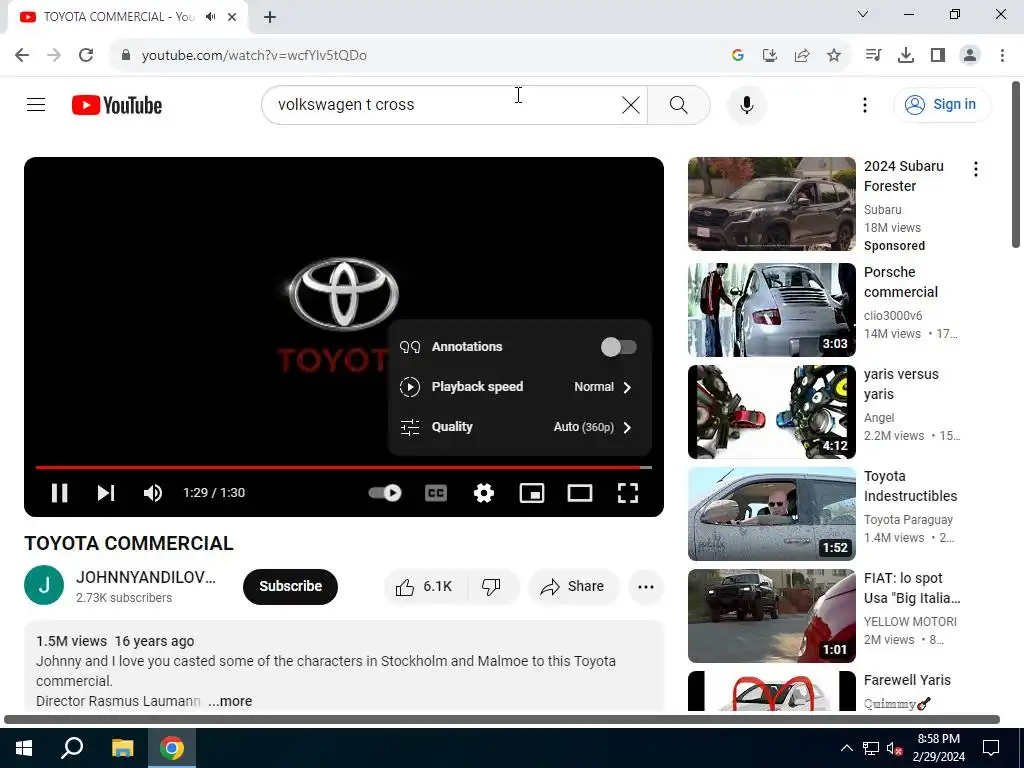
Task: Open File Explorer from taskbar
Action: tap(122, 748)
